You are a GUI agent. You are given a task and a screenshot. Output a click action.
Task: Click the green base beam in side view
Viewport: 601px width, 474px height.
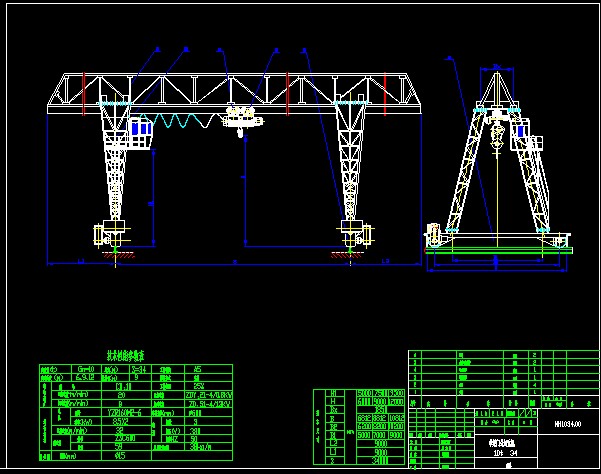pyautogui.click(x=498, y=249)
